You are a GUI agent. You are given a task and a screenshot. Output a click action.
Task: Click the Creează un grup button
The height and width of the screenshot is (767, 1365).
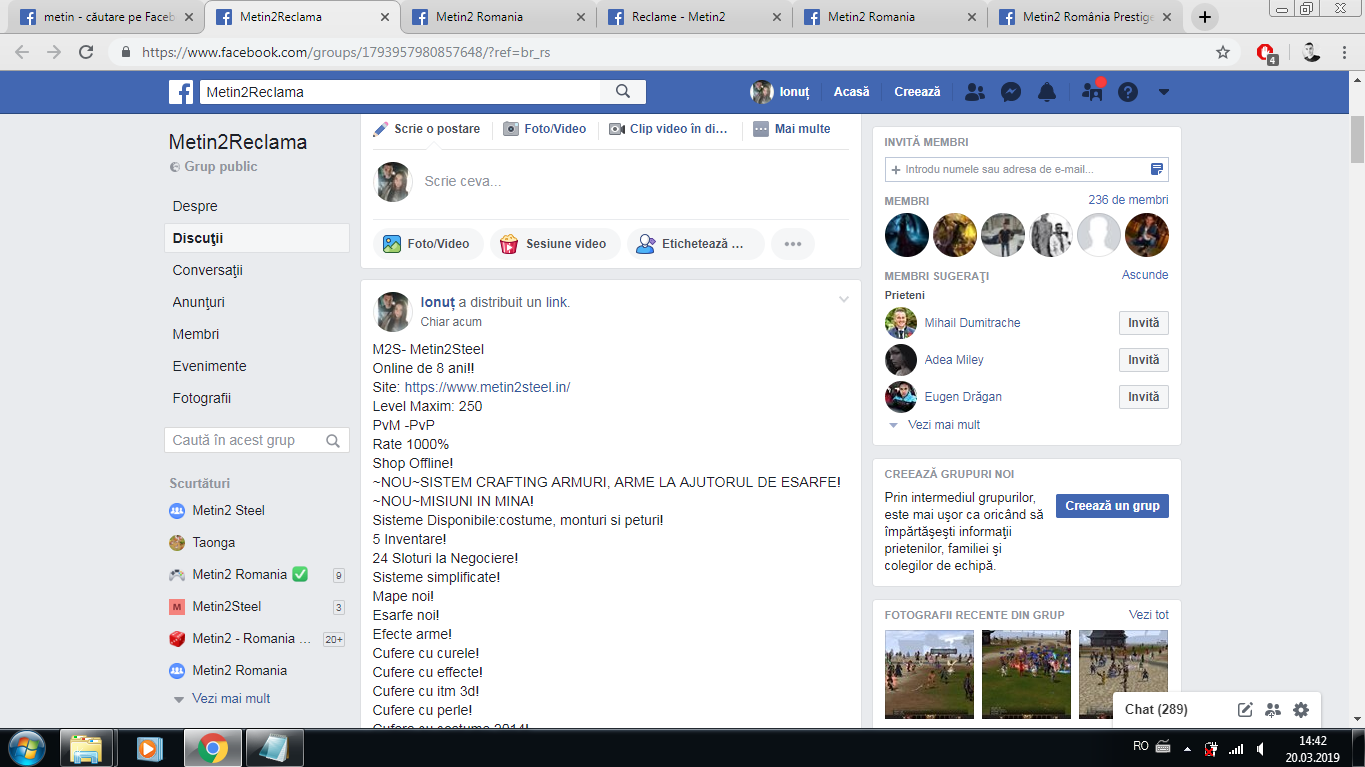click(1112, 506)
